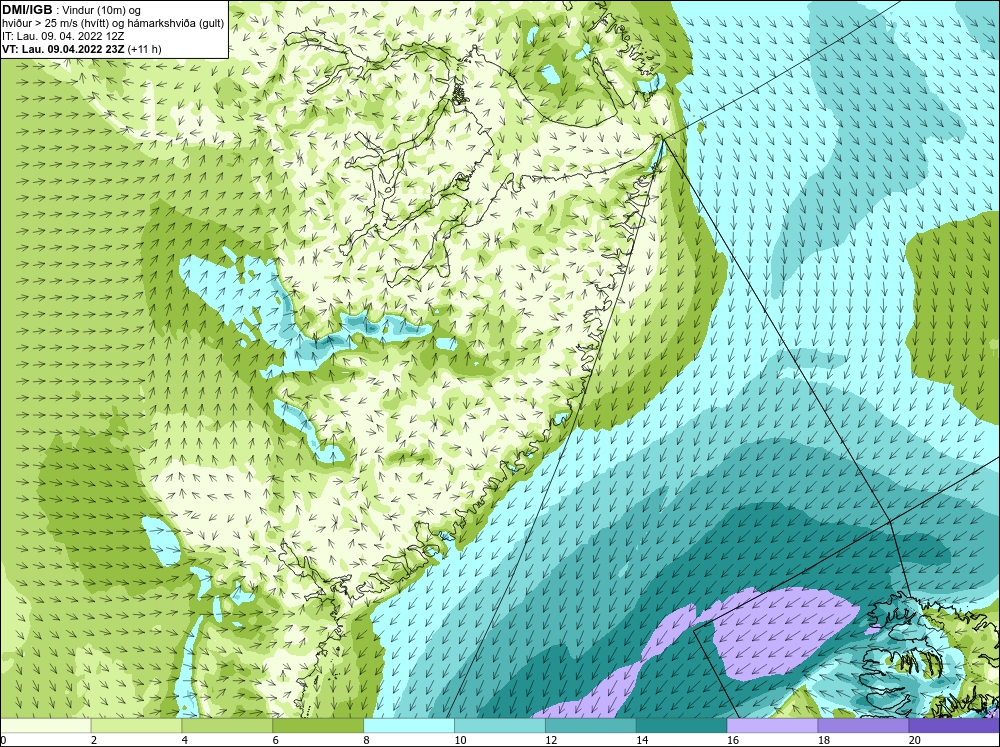Click the 'DMI/IGB' title text
This screenshot has width=1000, height=747.
click(27, 10)
